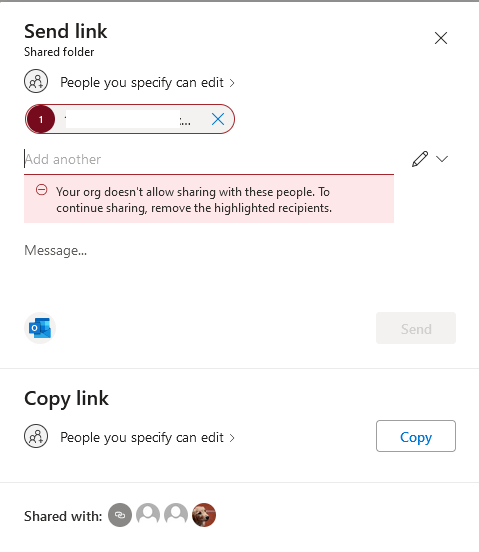Open Copy link 'People you specify can edit' settings
The image size is (479, 552).
[x=147, y=438]
